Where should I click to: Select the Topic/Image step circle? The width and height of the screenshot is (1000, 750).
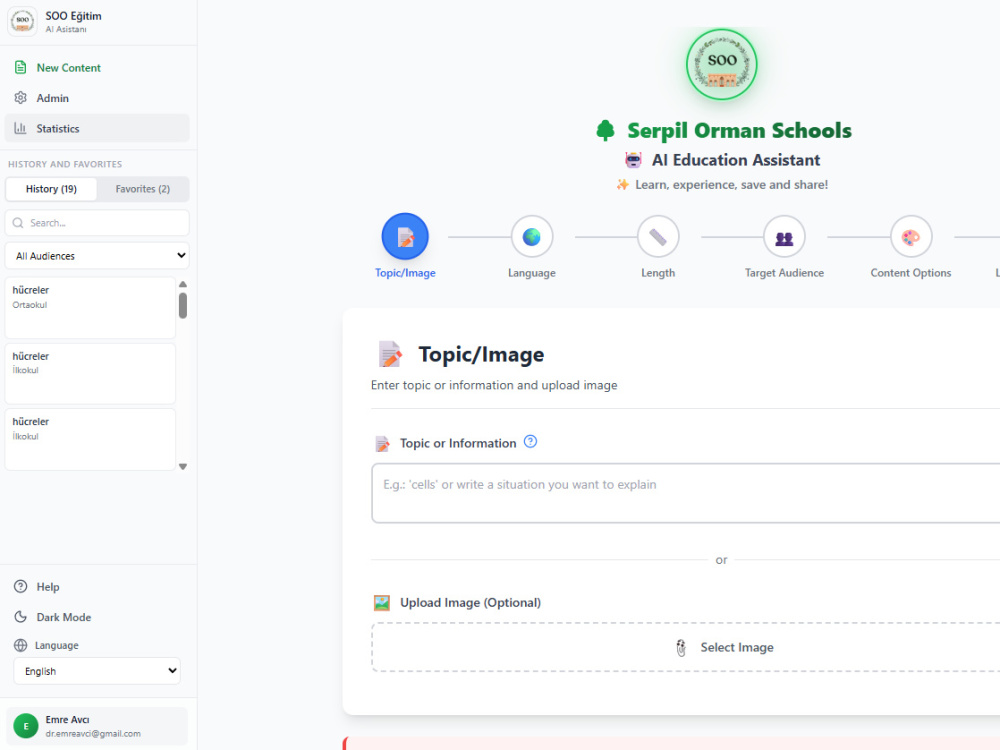(x=405, y=237)
